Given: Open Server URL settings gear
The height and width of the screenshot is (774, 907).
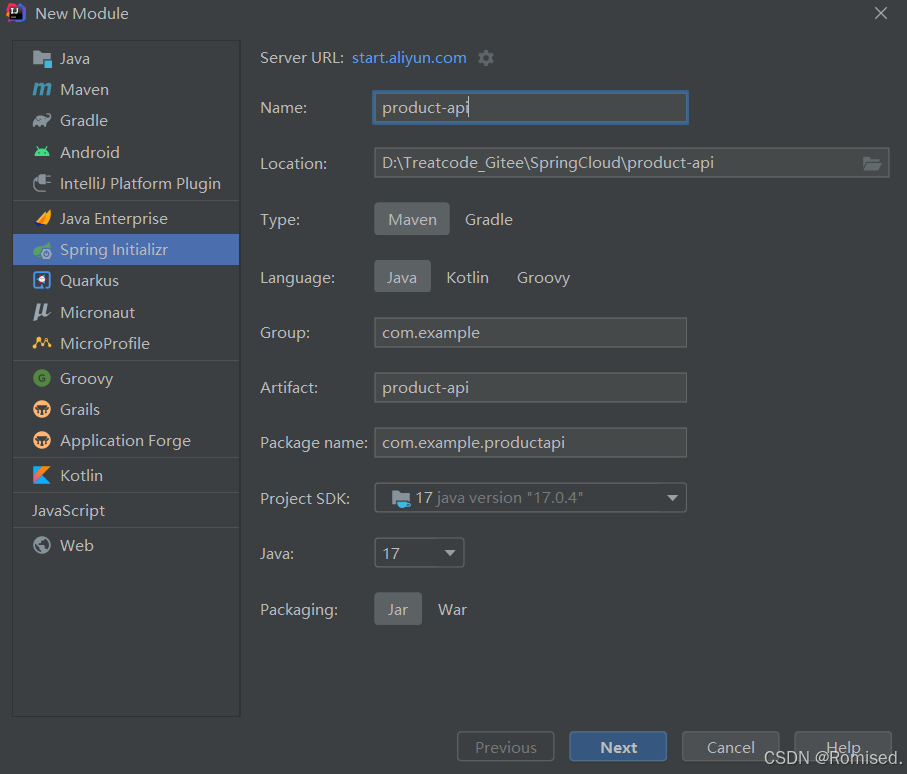Looking at the screenshot, I should (486, 58).
